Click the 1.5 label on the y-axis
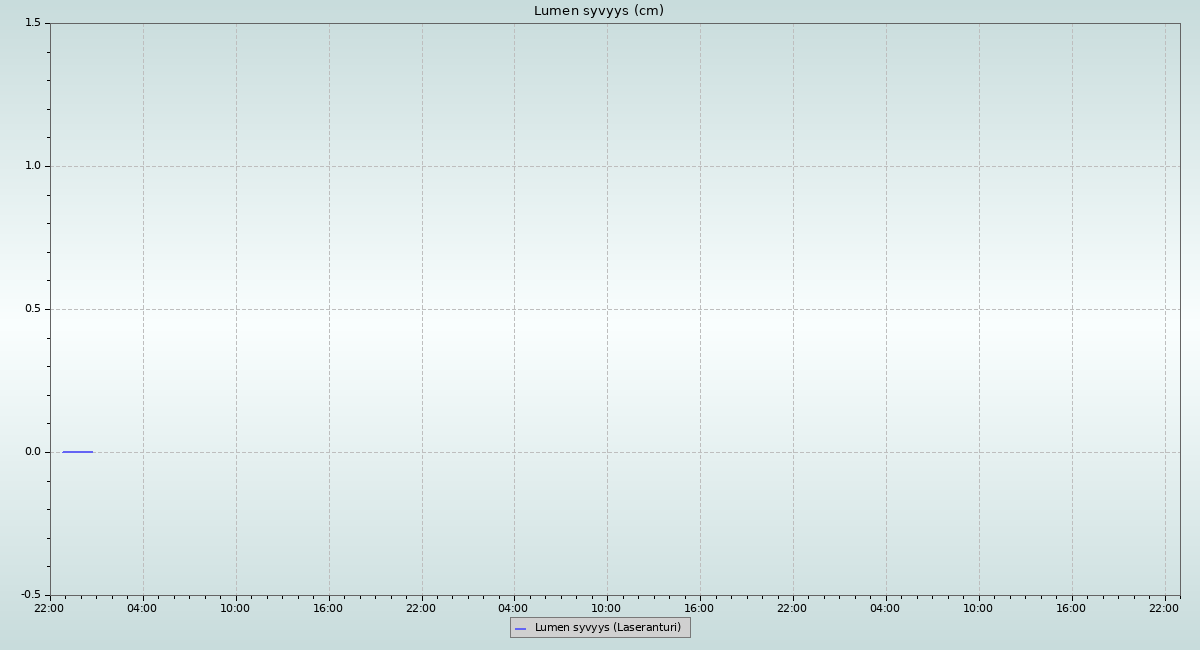This screenshot has height=650, width=1200. coord(33,23)
